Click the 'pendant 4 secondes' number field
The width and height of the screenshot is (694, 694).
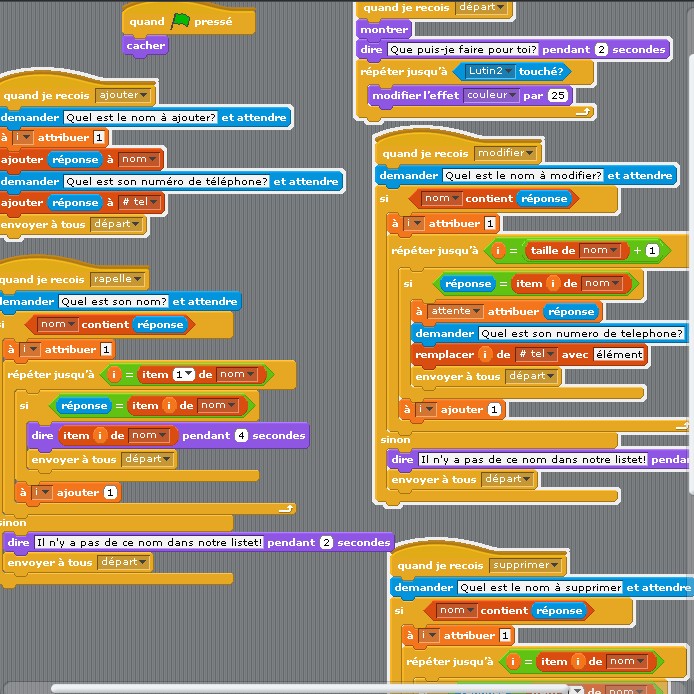click(241, 436)
